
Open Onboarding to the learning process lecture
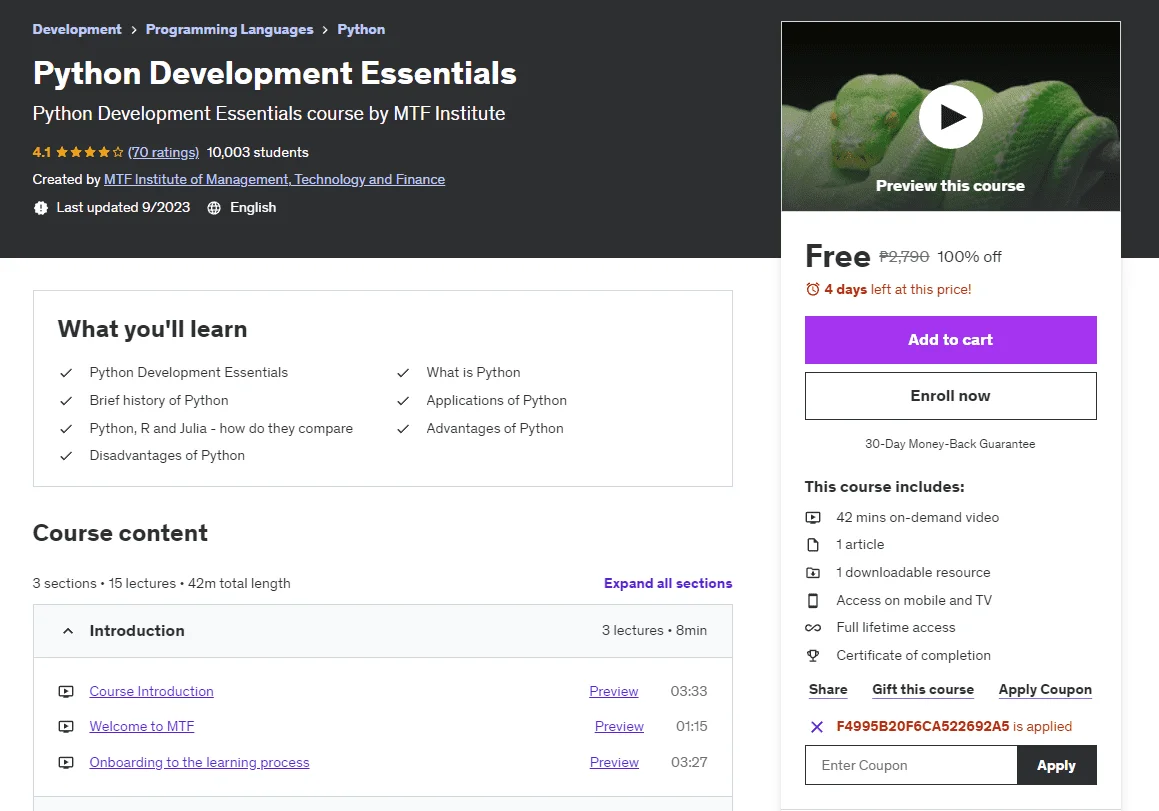tap(200, 762)
